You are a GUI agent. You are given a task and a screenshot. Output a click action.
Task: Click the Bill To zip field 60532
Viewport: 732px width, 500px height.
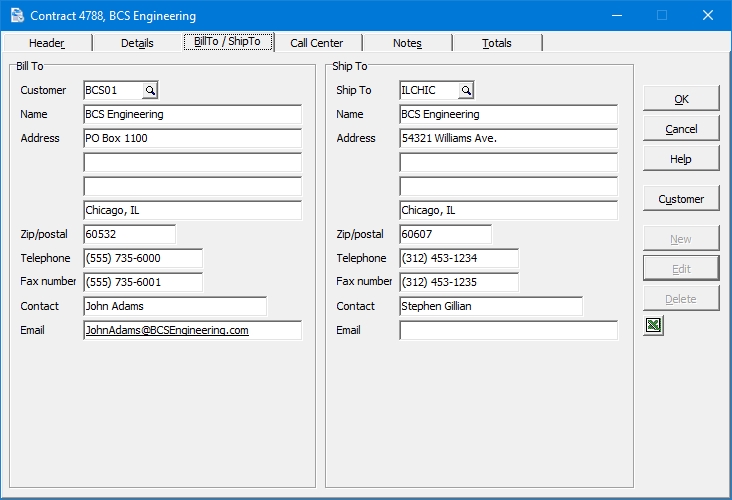[130, 234]
